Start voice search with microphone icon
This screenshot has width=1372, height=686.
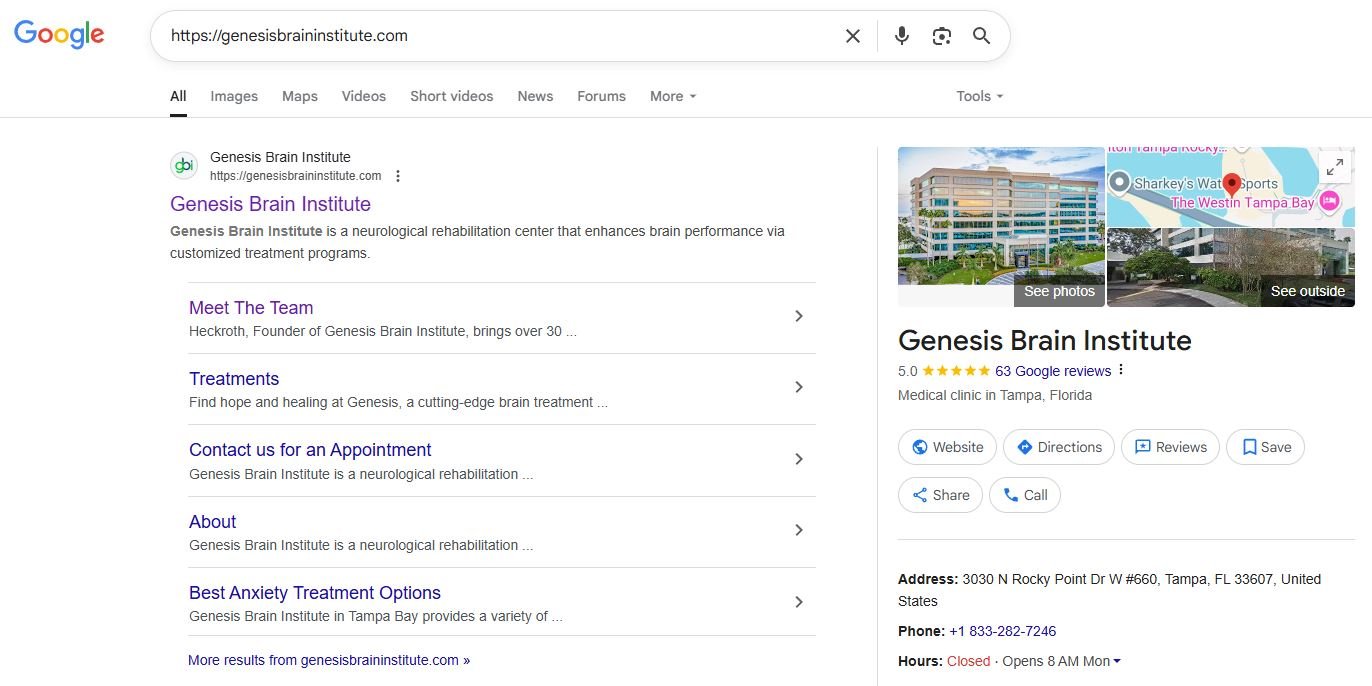[x=901, y=36]
